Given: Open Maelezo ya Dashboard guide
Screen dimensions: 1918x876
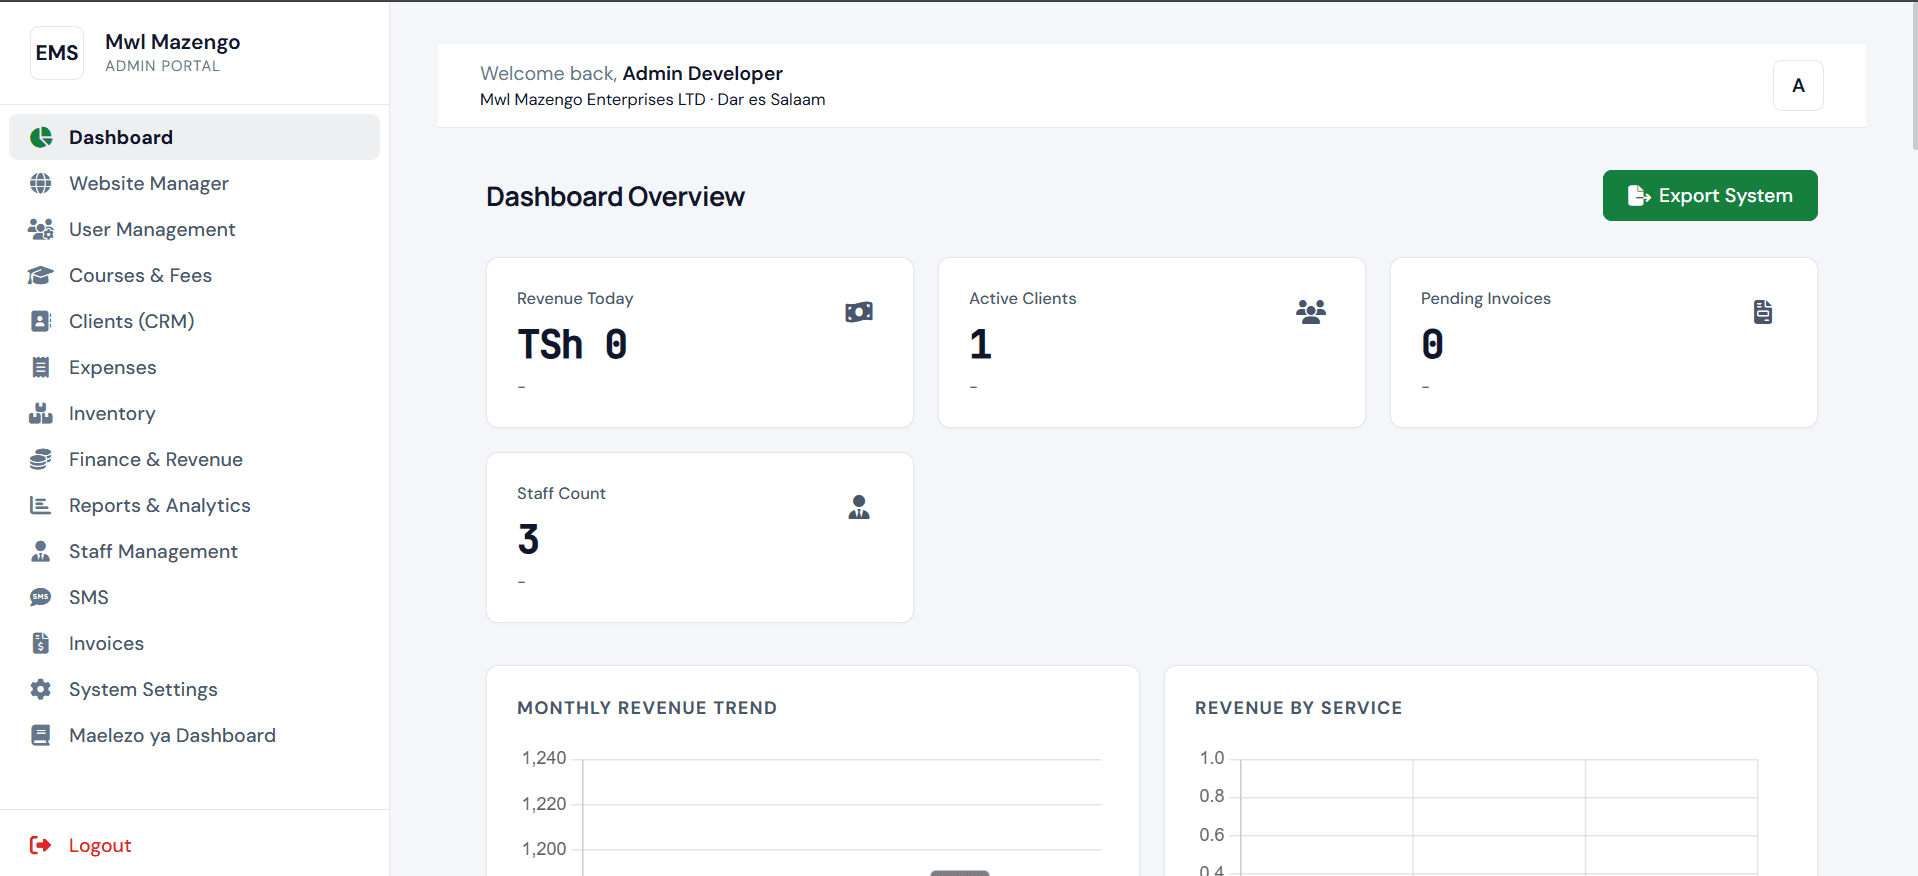Looking at the screenshot, I should point(194,735).
